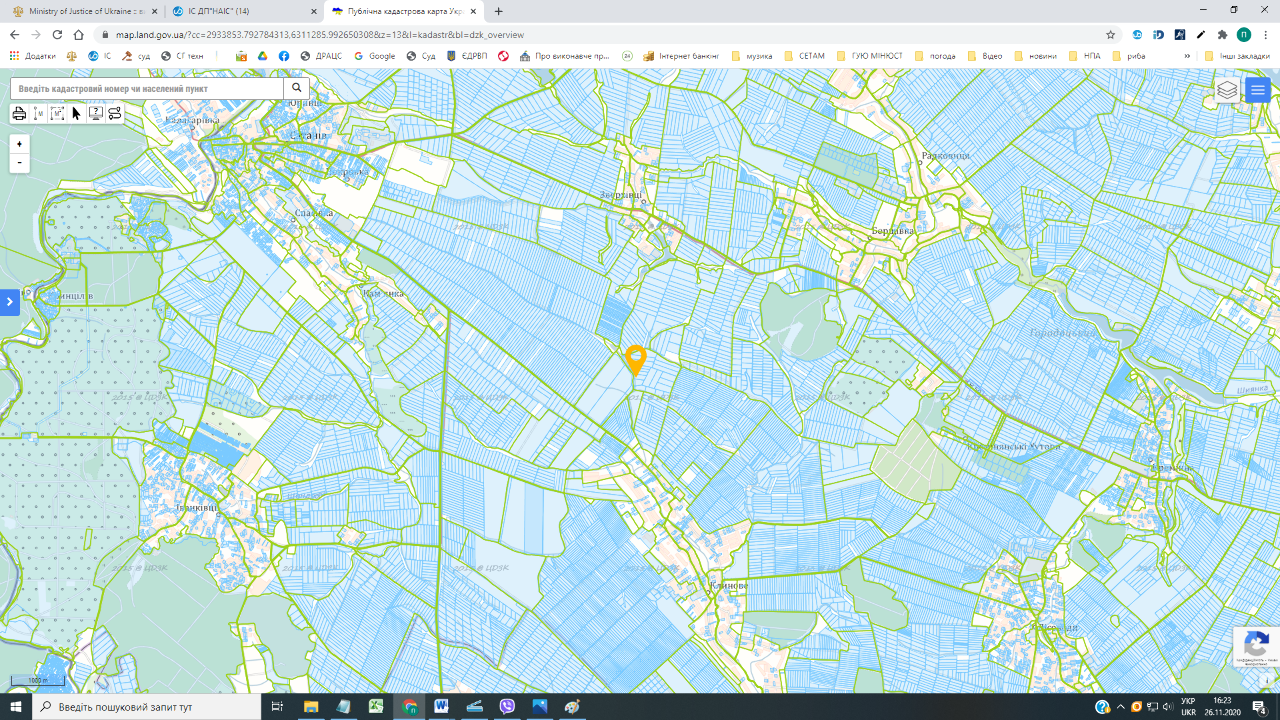
Task: Click the pen extension icon
Action: (1201, 34)
